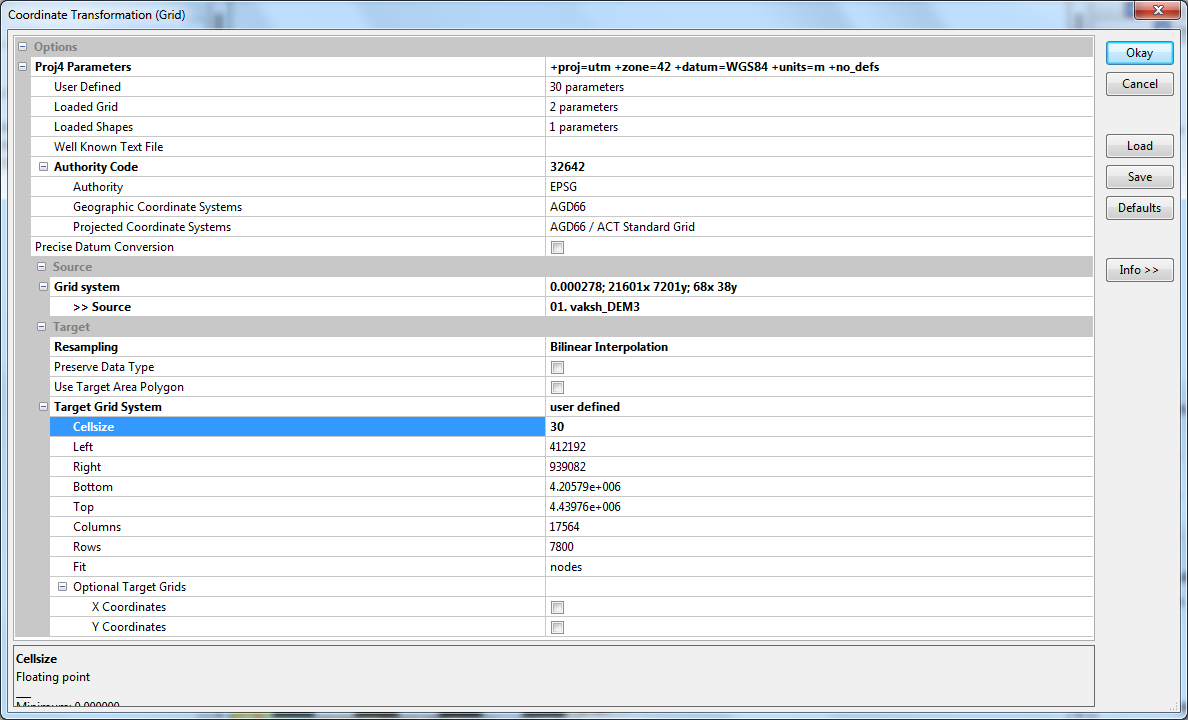Screen dimensions: 1188x720
Task: Open Loaded Shapes 1 parameters value
Action: pos(819,127)
